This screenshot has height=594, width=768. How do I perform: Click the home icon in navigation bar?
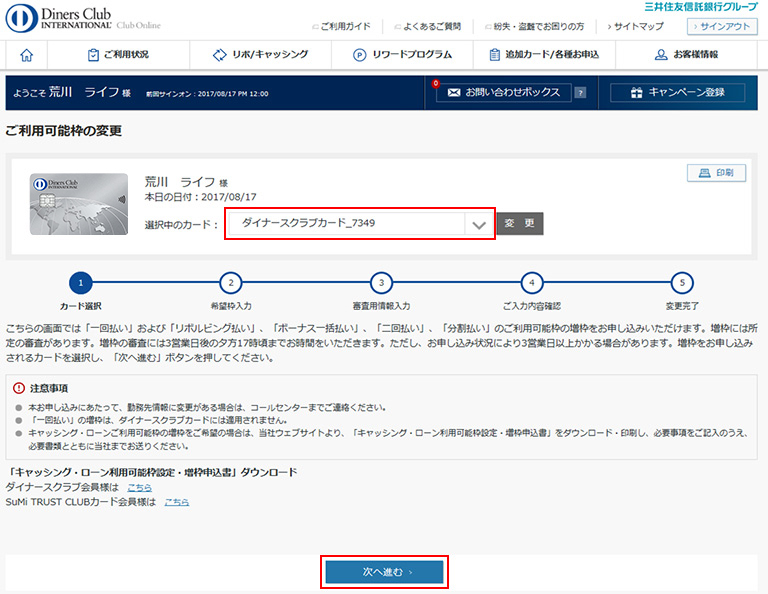(x=27, y=55)
